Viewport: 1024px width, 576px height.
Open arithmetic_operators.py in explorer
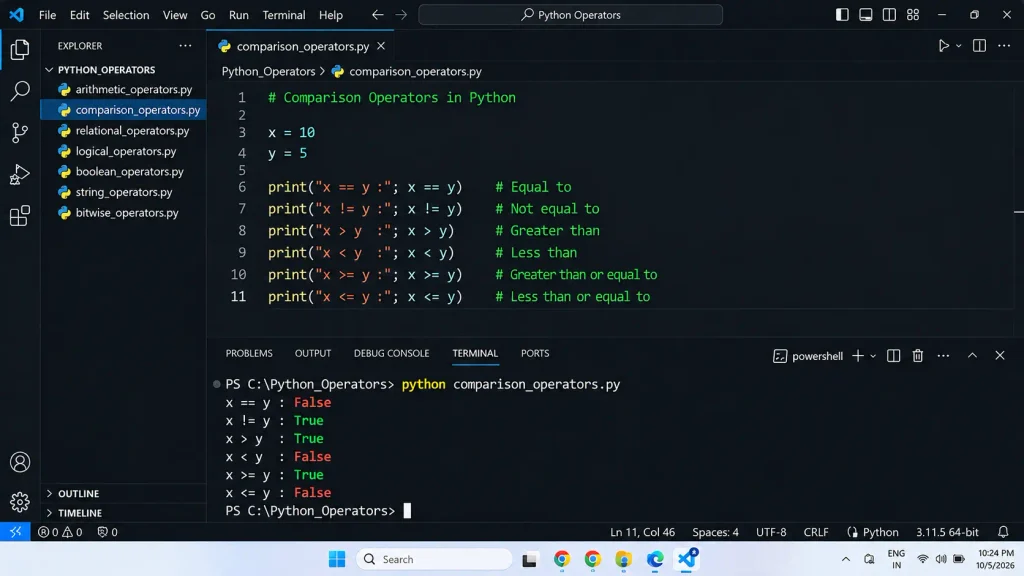point(123,89)
